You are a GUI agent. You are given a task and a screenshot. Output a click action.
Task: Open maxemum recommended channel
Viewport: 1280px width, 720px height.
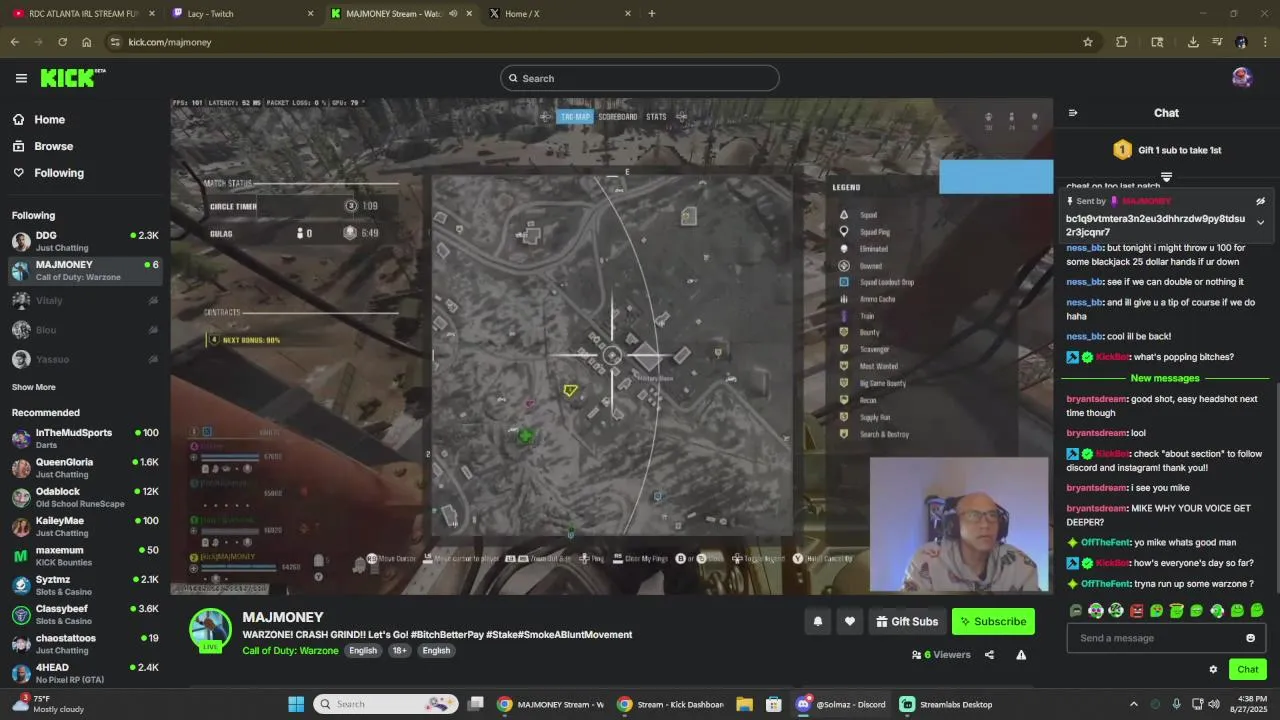(x=85, y=555)
